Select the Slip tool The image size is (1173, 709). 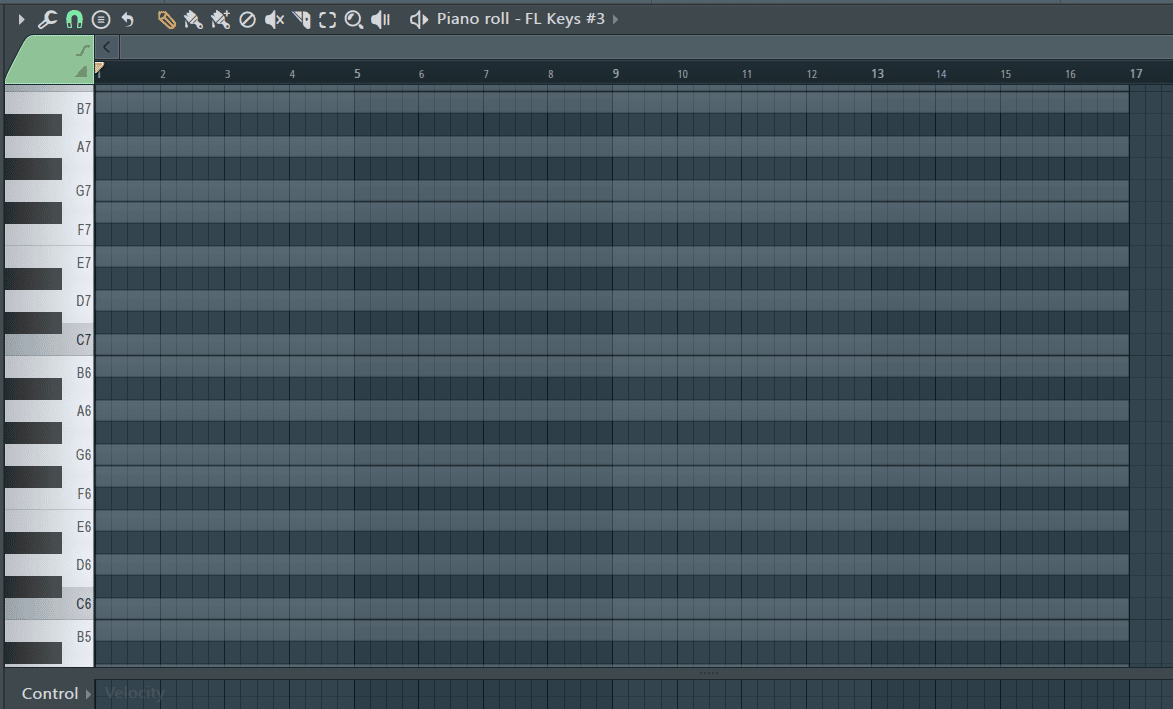point(300,18)
